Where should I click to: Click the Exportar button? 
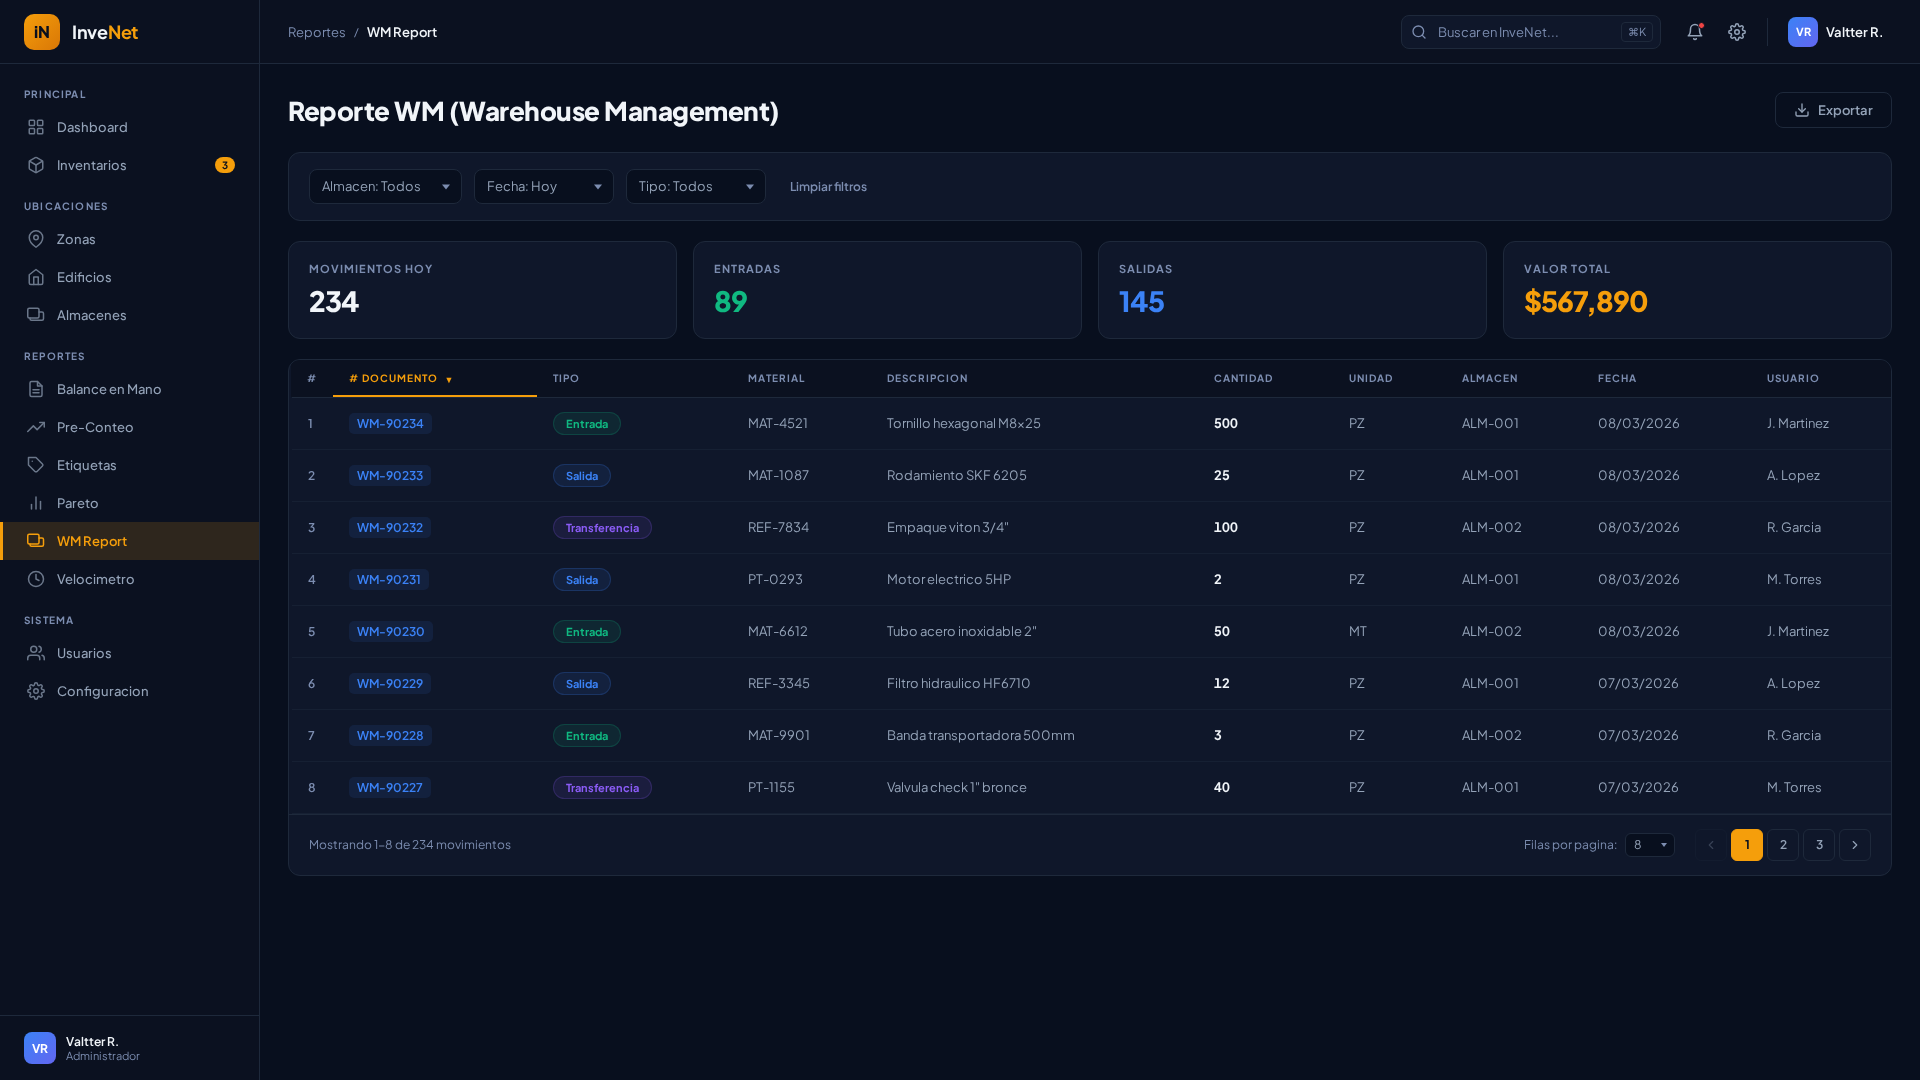click(1832, 110)
